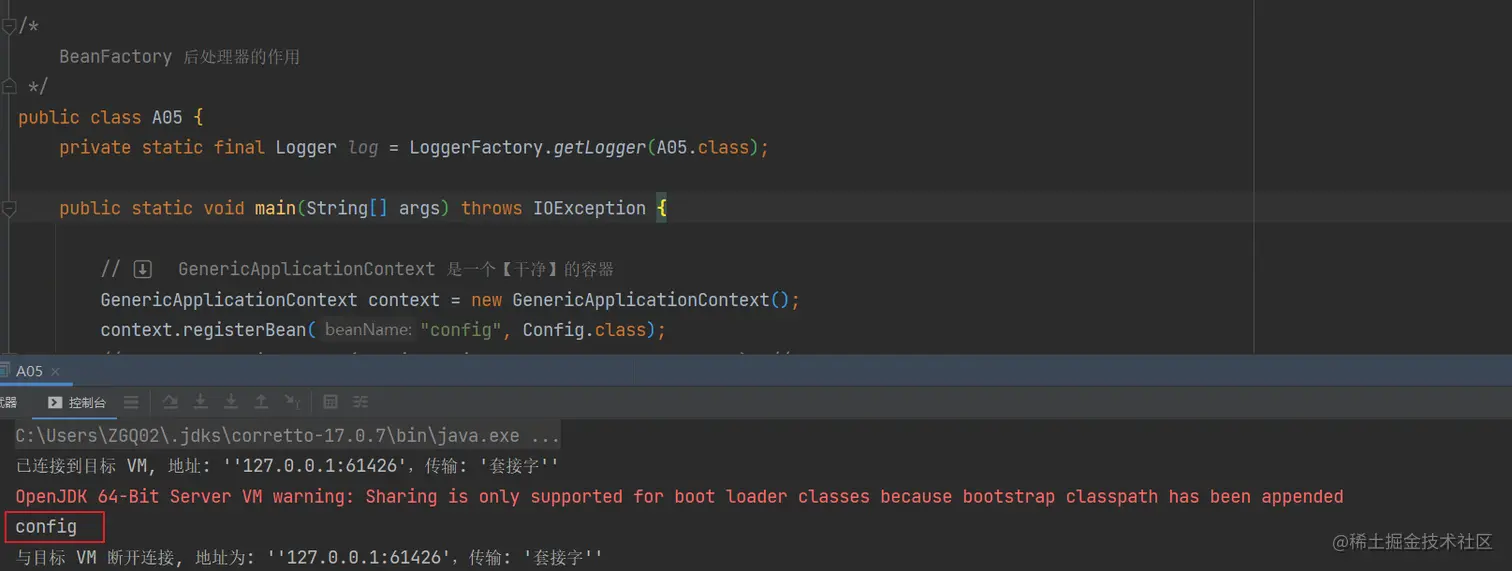
Task: Click the BeanFactory word in the top comment
Action: (116, 57)
